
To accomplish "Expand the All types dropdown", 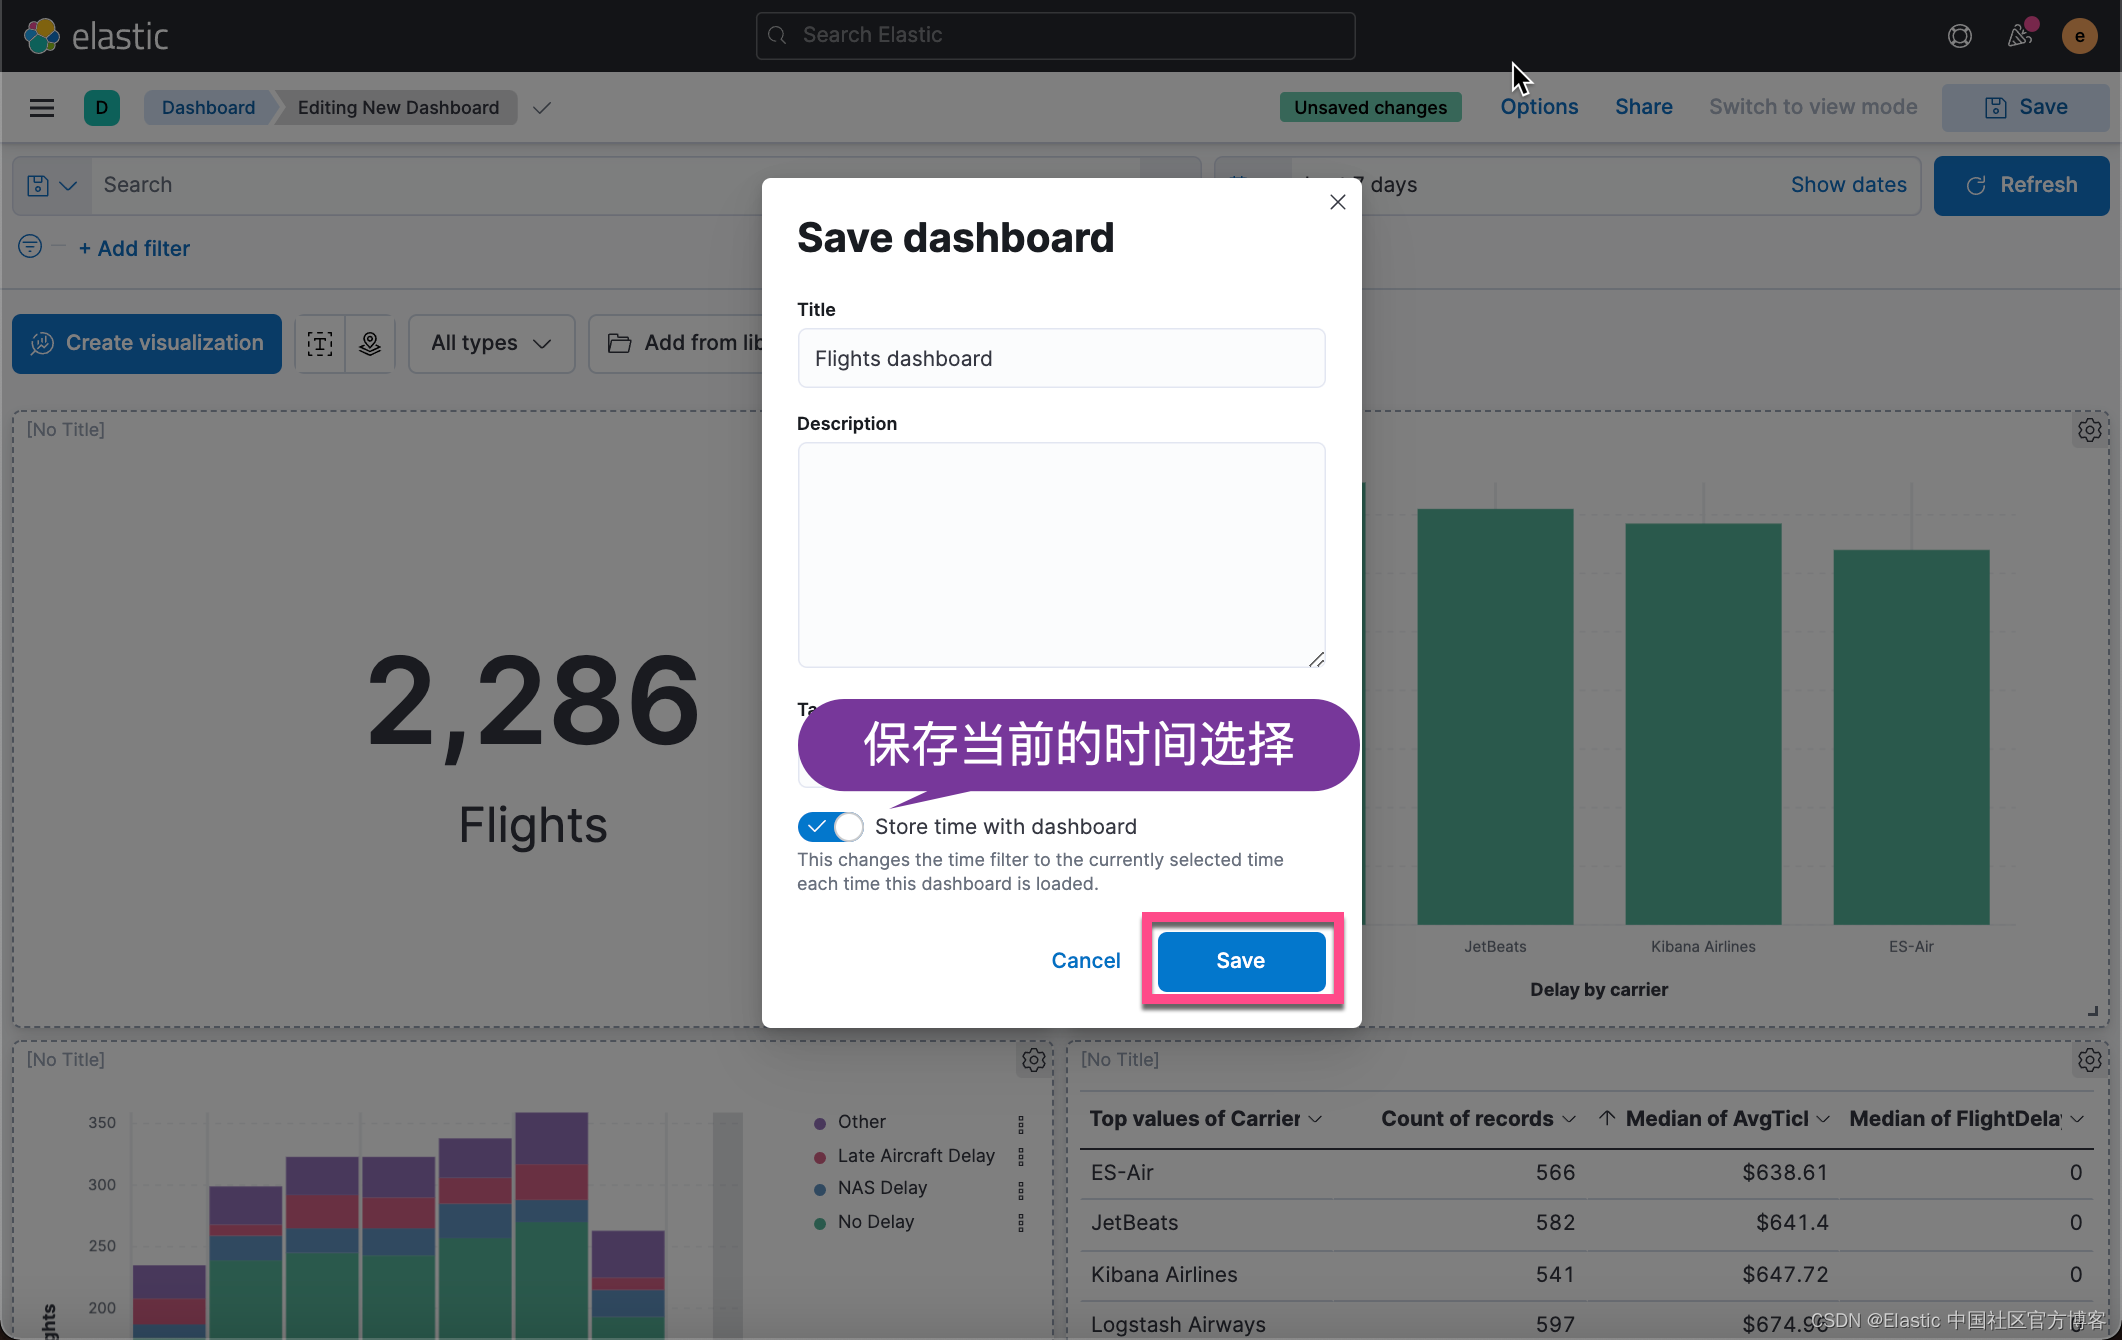I will [491, 344].
